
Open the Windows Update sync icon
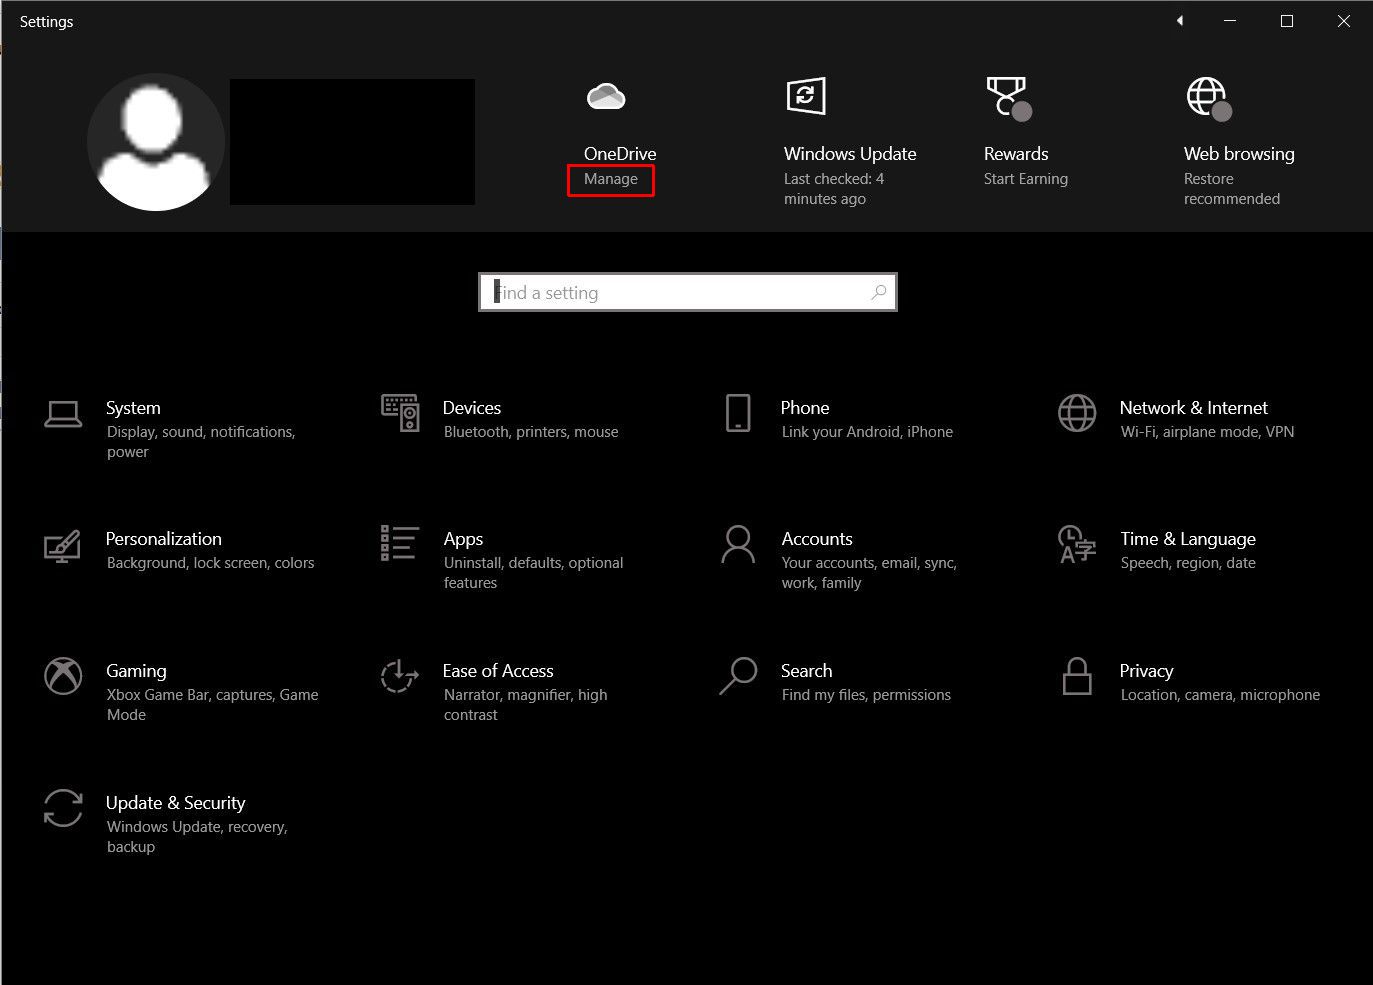coord(806,96)
